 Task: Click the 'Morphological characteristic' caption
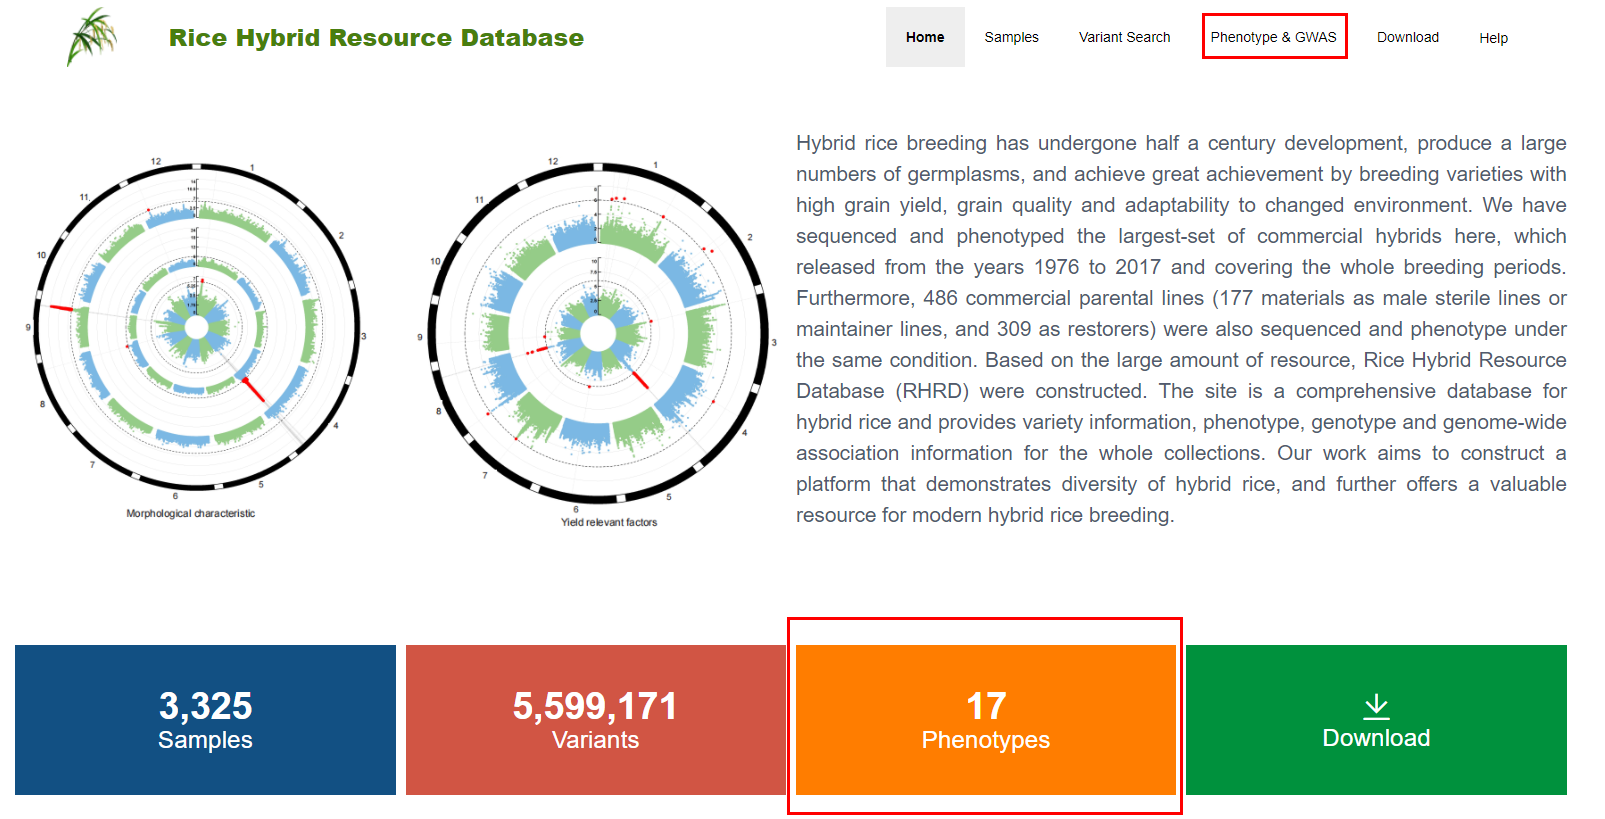coord(190,513)
